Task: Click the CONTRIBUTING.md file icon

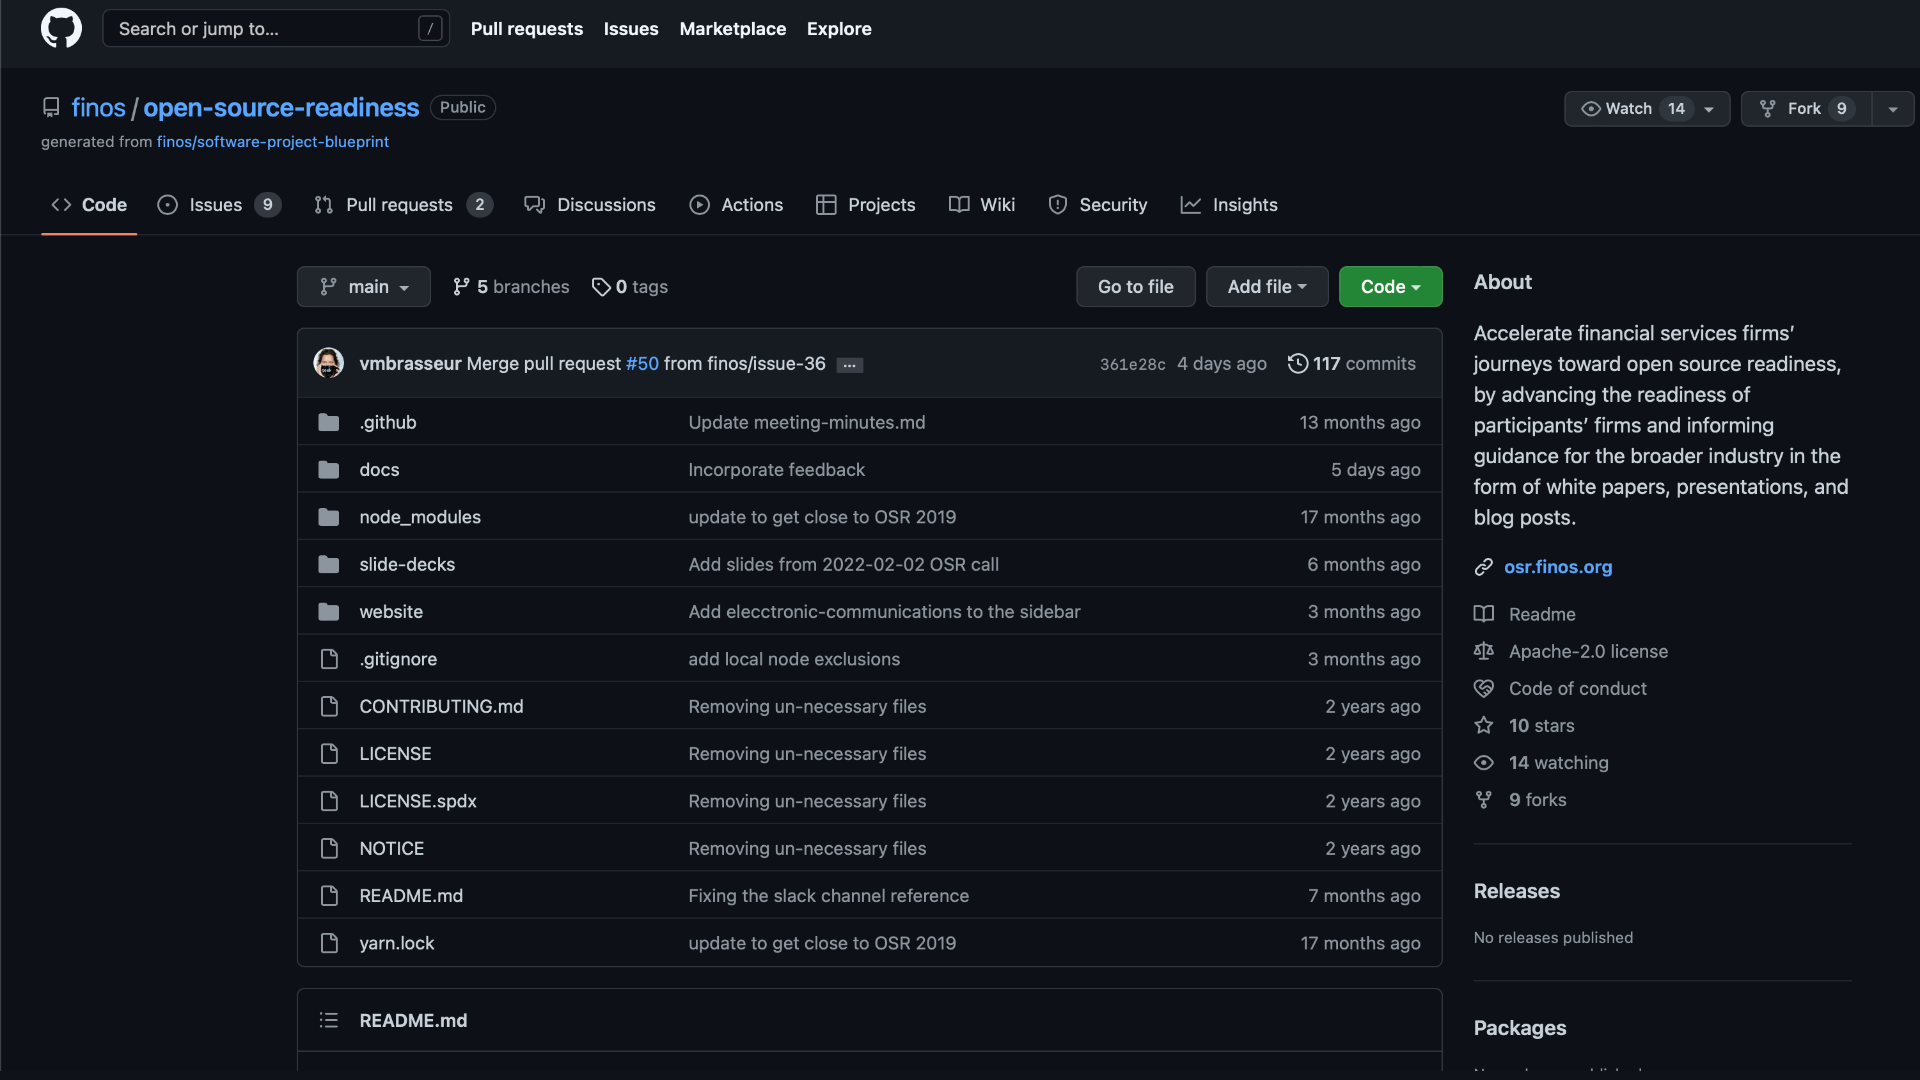Action: tap(329, 706)
